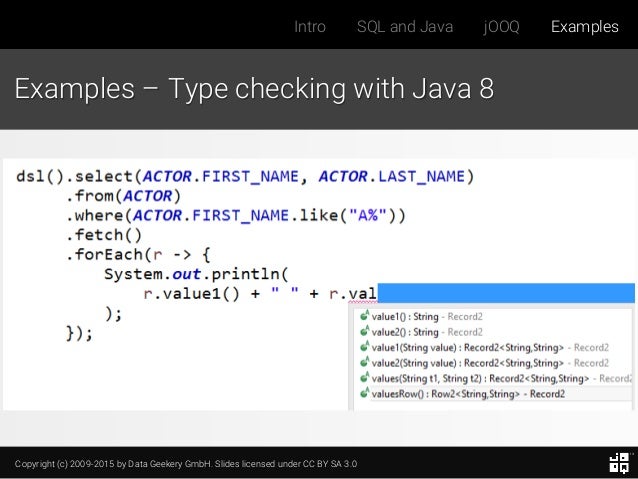Image resolution: width=638 pixels, height=479 pixels.
Task: Click the blue selection highlight after r.val
Action: [x=506, y=293]
